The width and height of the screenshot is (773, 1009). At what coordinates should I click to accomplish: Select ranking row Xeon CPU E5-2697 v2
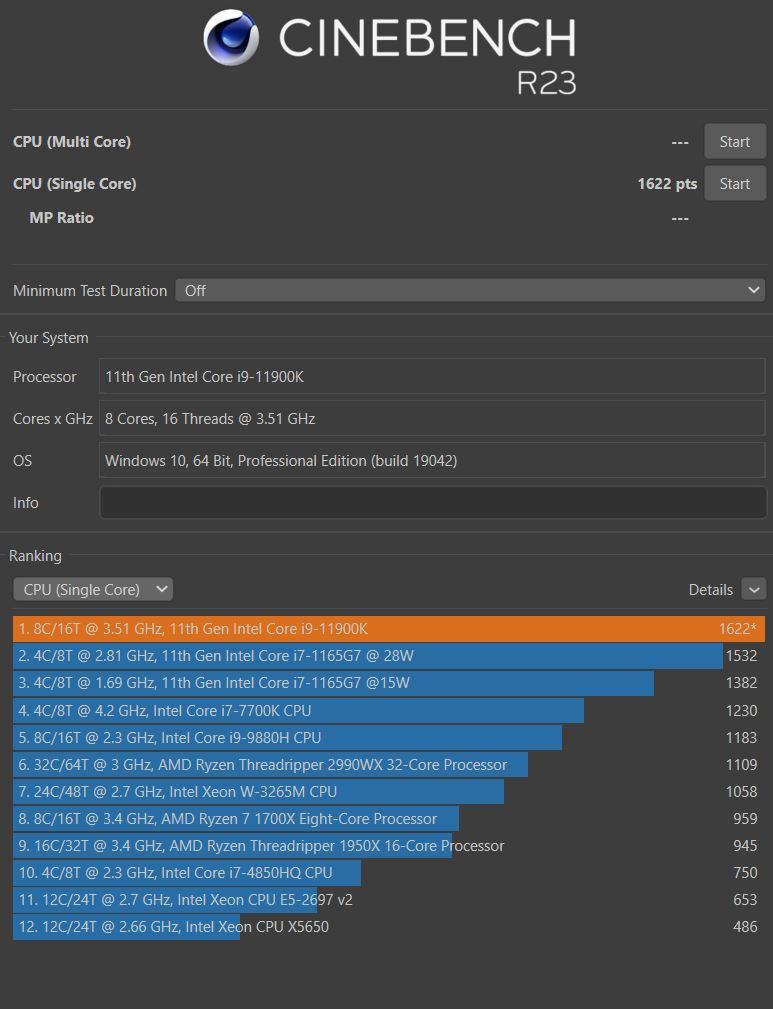[x=389, y=900]
